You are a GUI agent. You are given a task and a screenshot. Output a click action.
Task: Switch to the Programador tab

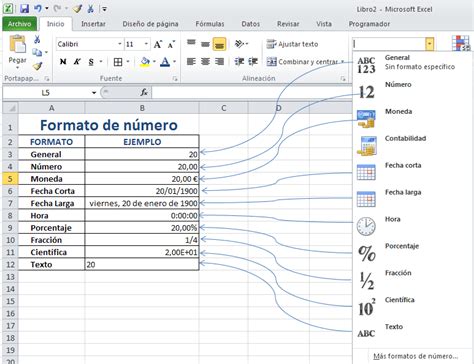tap(369, 24)
